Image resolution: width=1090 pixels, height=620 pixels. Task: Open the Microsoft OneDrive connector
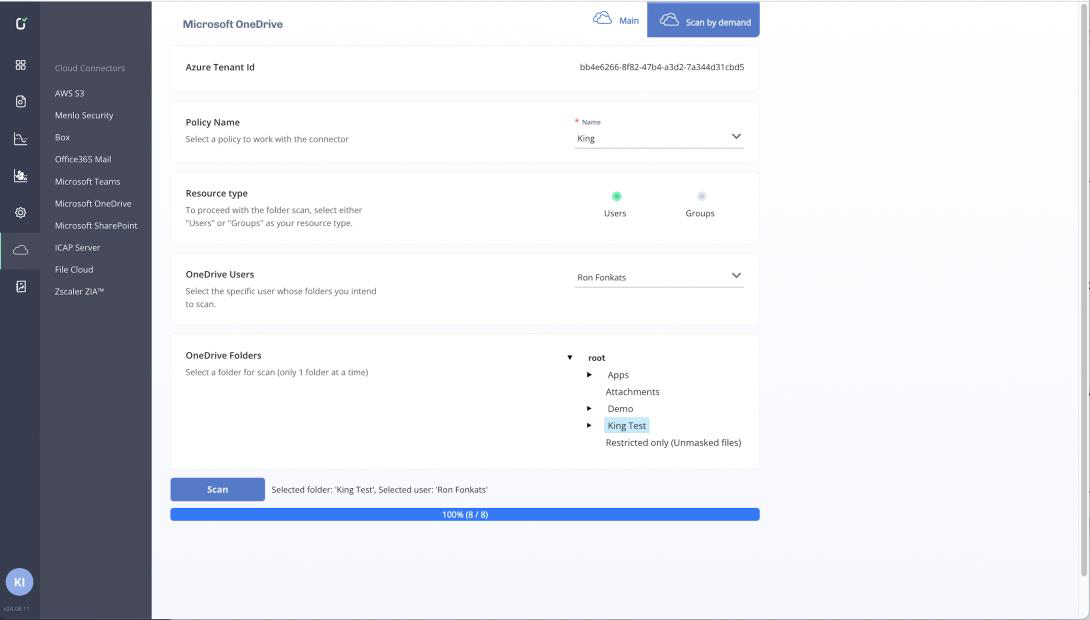click(93, 204)
